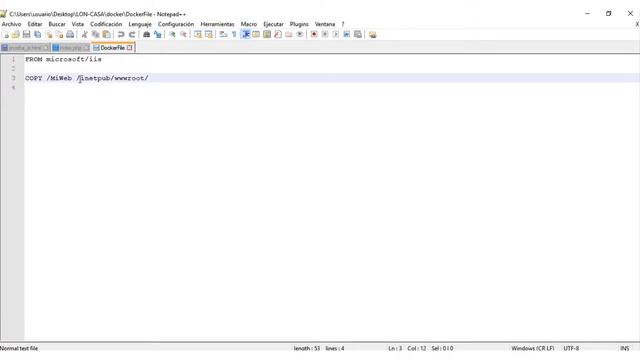Open the Lenguaje menu

tap(140, 24)
